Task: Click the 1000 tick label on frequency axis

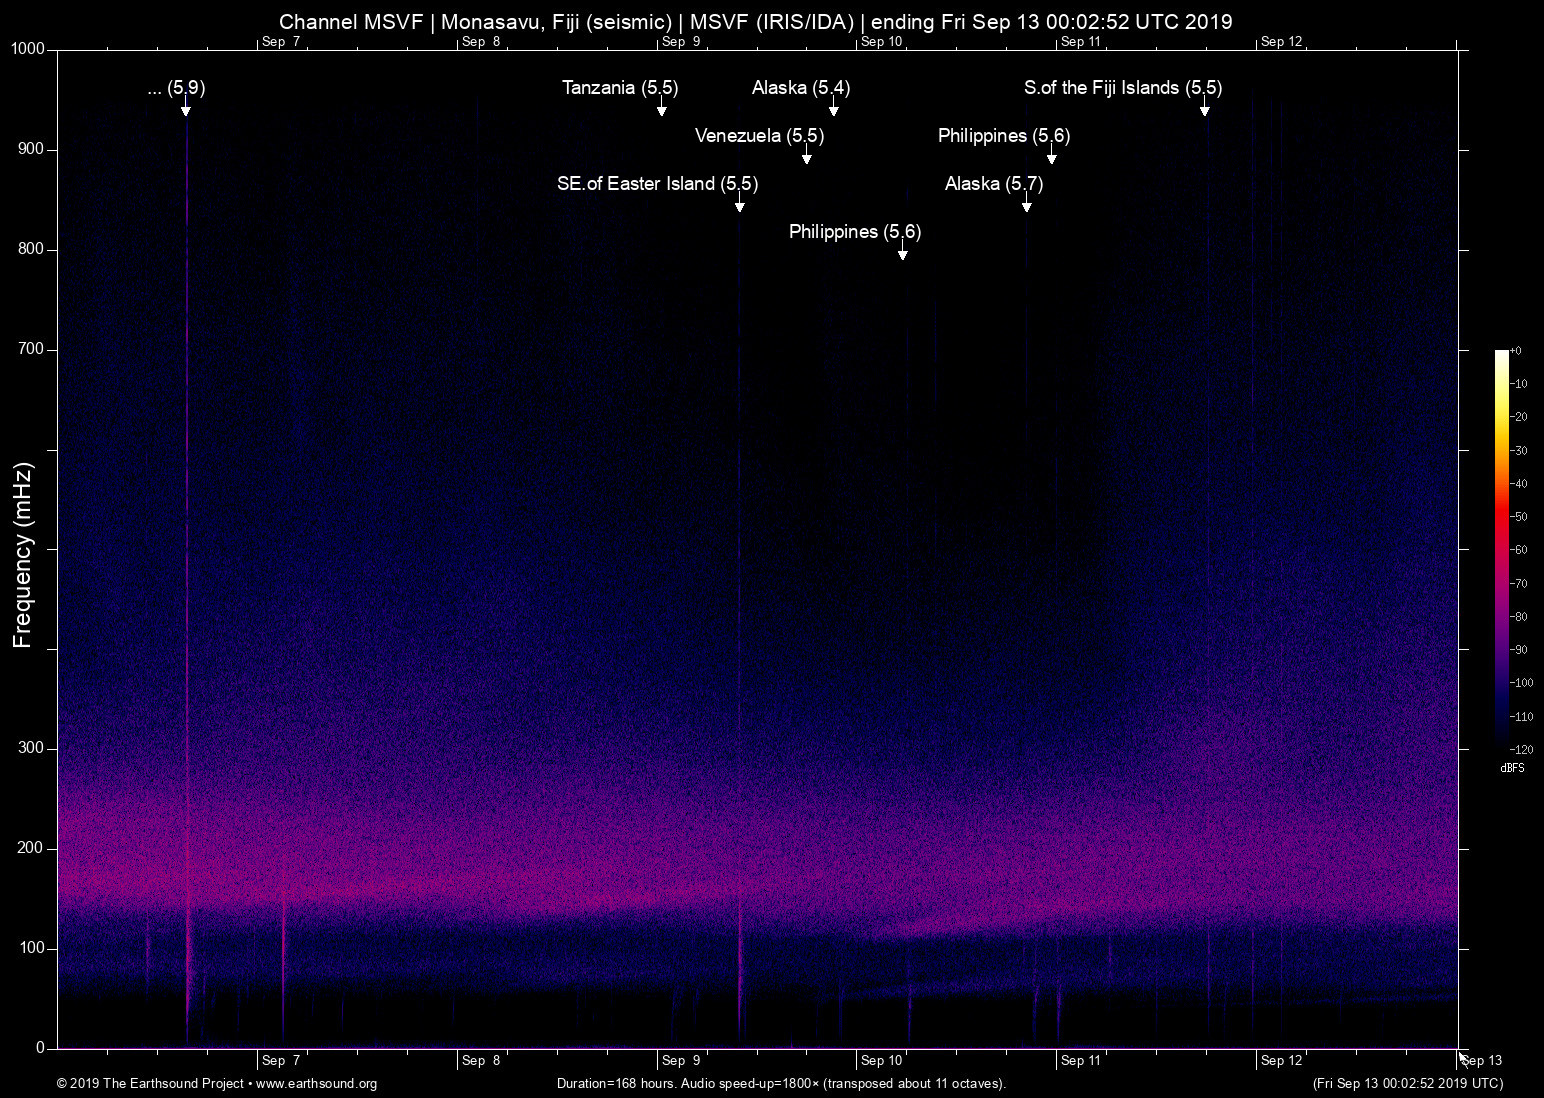Action: pyautogui.click(x=28, y=49)
